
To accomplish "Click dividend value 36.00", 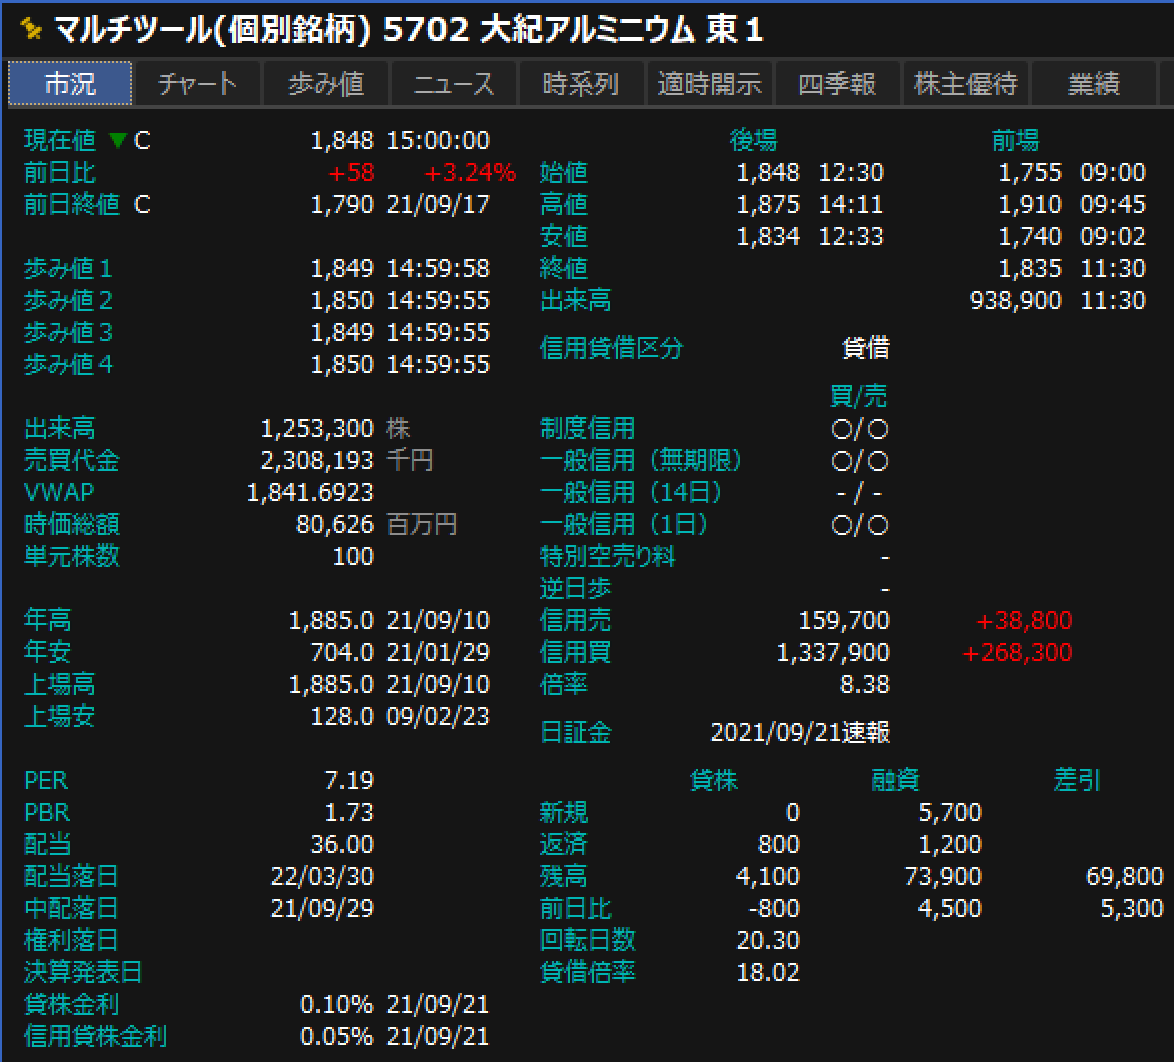I will pos(342,844).
